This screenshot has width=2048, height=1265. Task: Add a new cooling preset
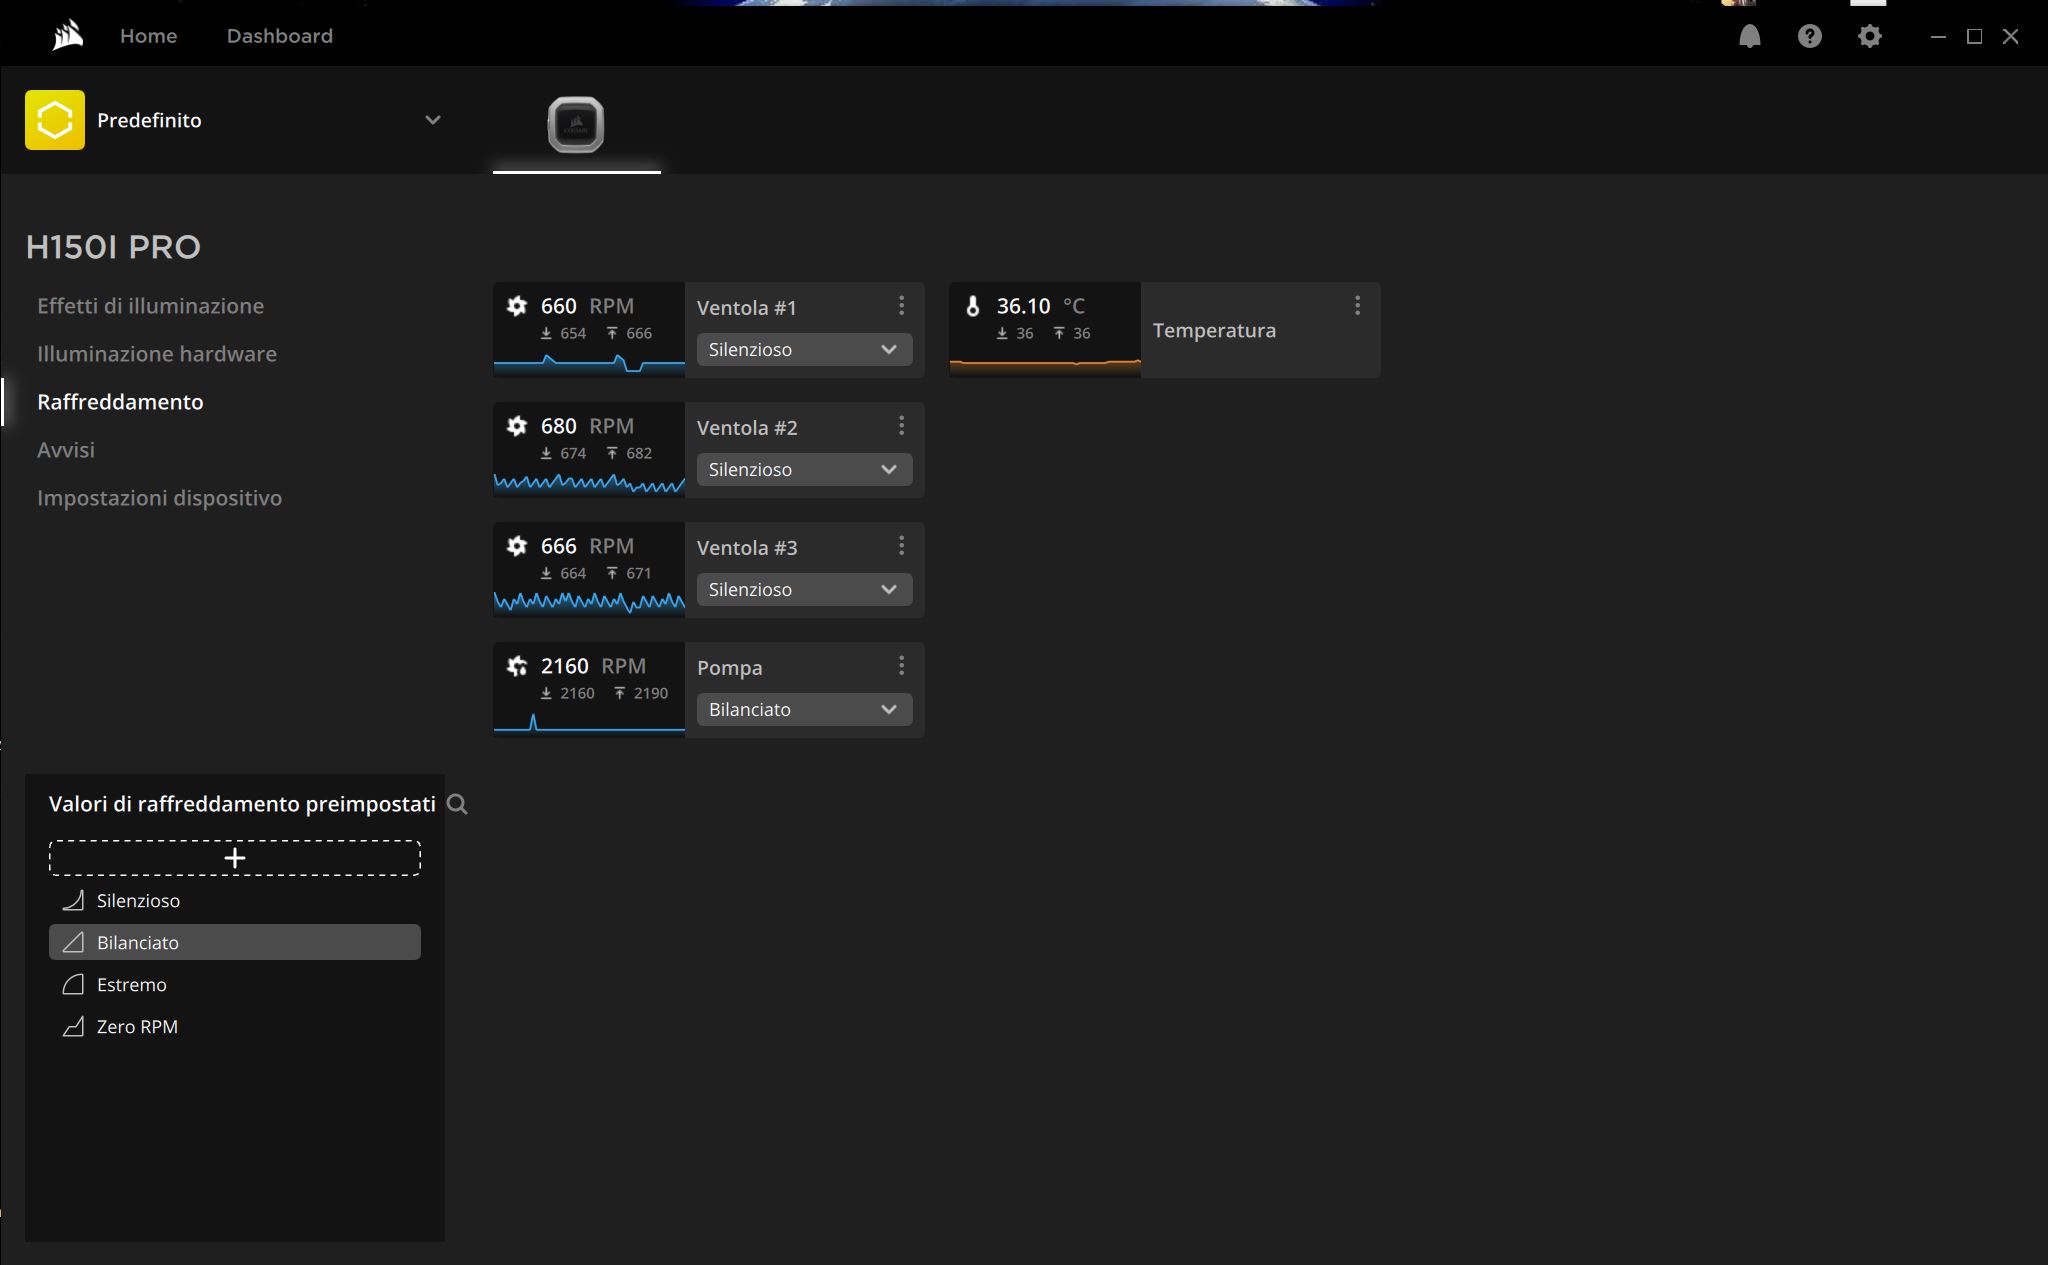[x=235, y=858]
